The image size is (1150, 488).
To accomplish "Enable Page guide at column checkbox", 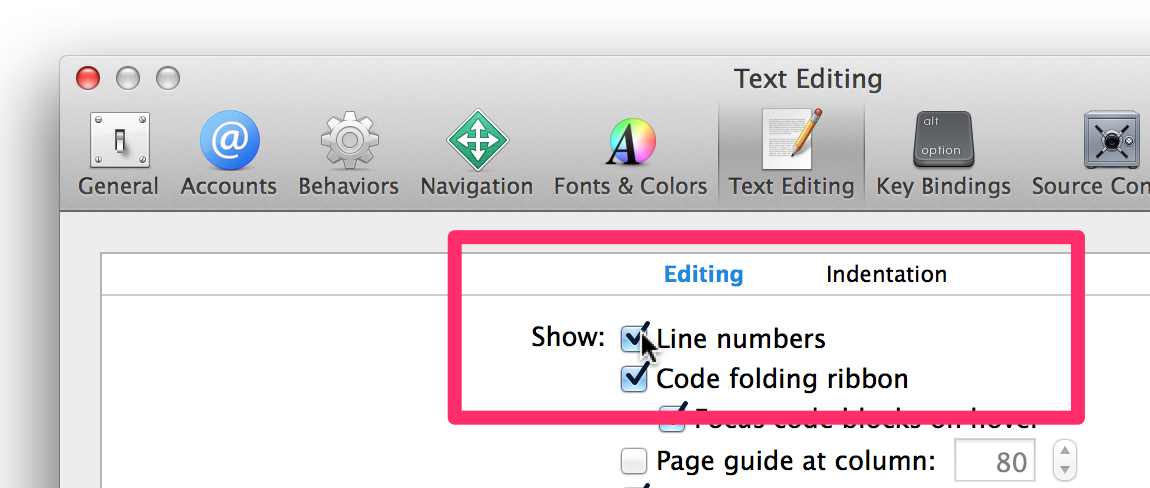I will pyautogui.click(x=634, y=461).
